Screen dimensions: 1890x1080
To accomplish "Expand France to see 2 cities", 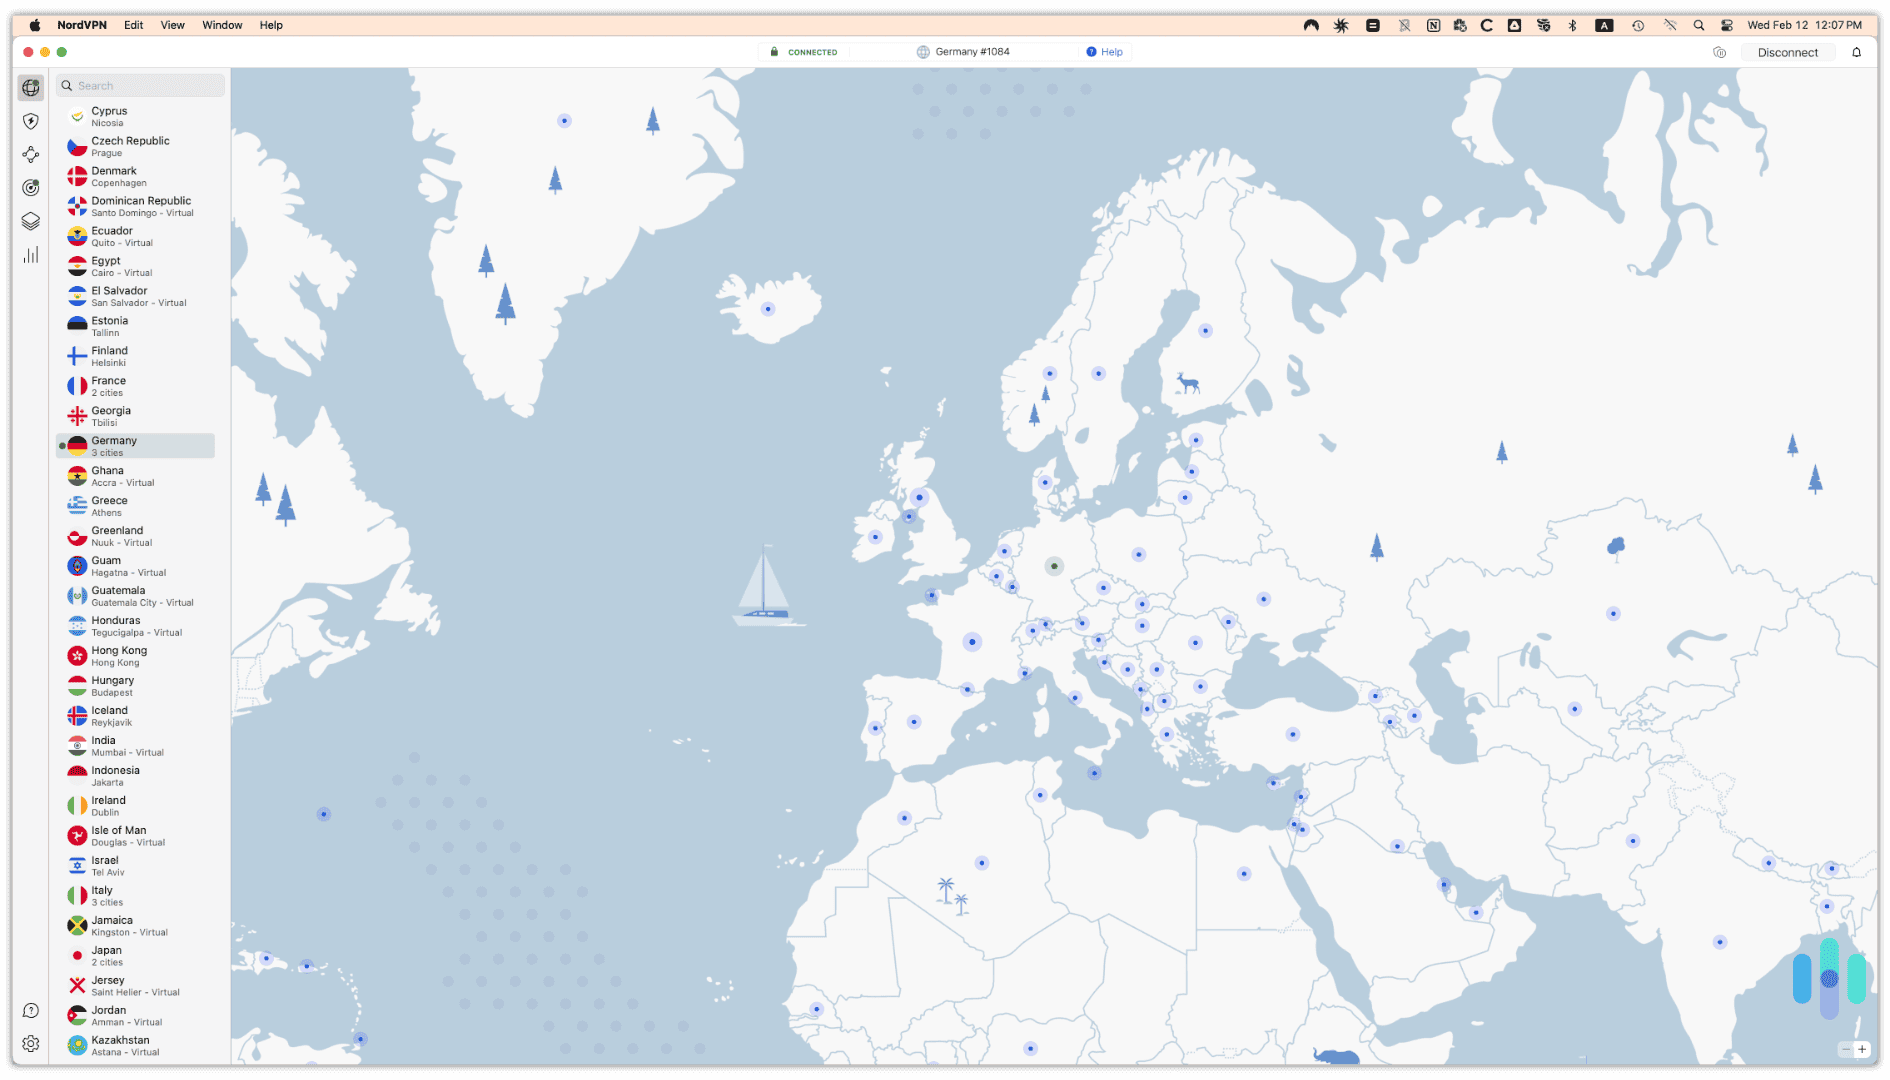I will pyautogui.click(x=135, y=385).
